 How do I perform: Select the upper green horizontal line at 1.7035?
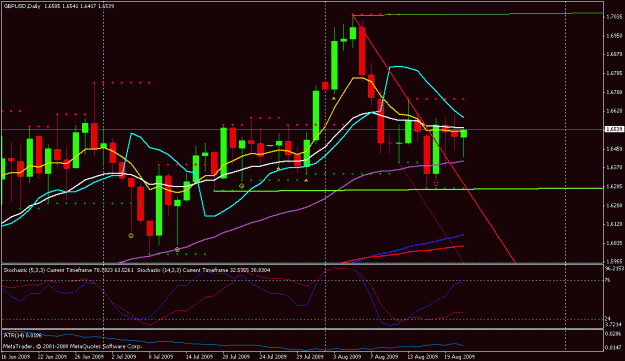tap(478, 14)
